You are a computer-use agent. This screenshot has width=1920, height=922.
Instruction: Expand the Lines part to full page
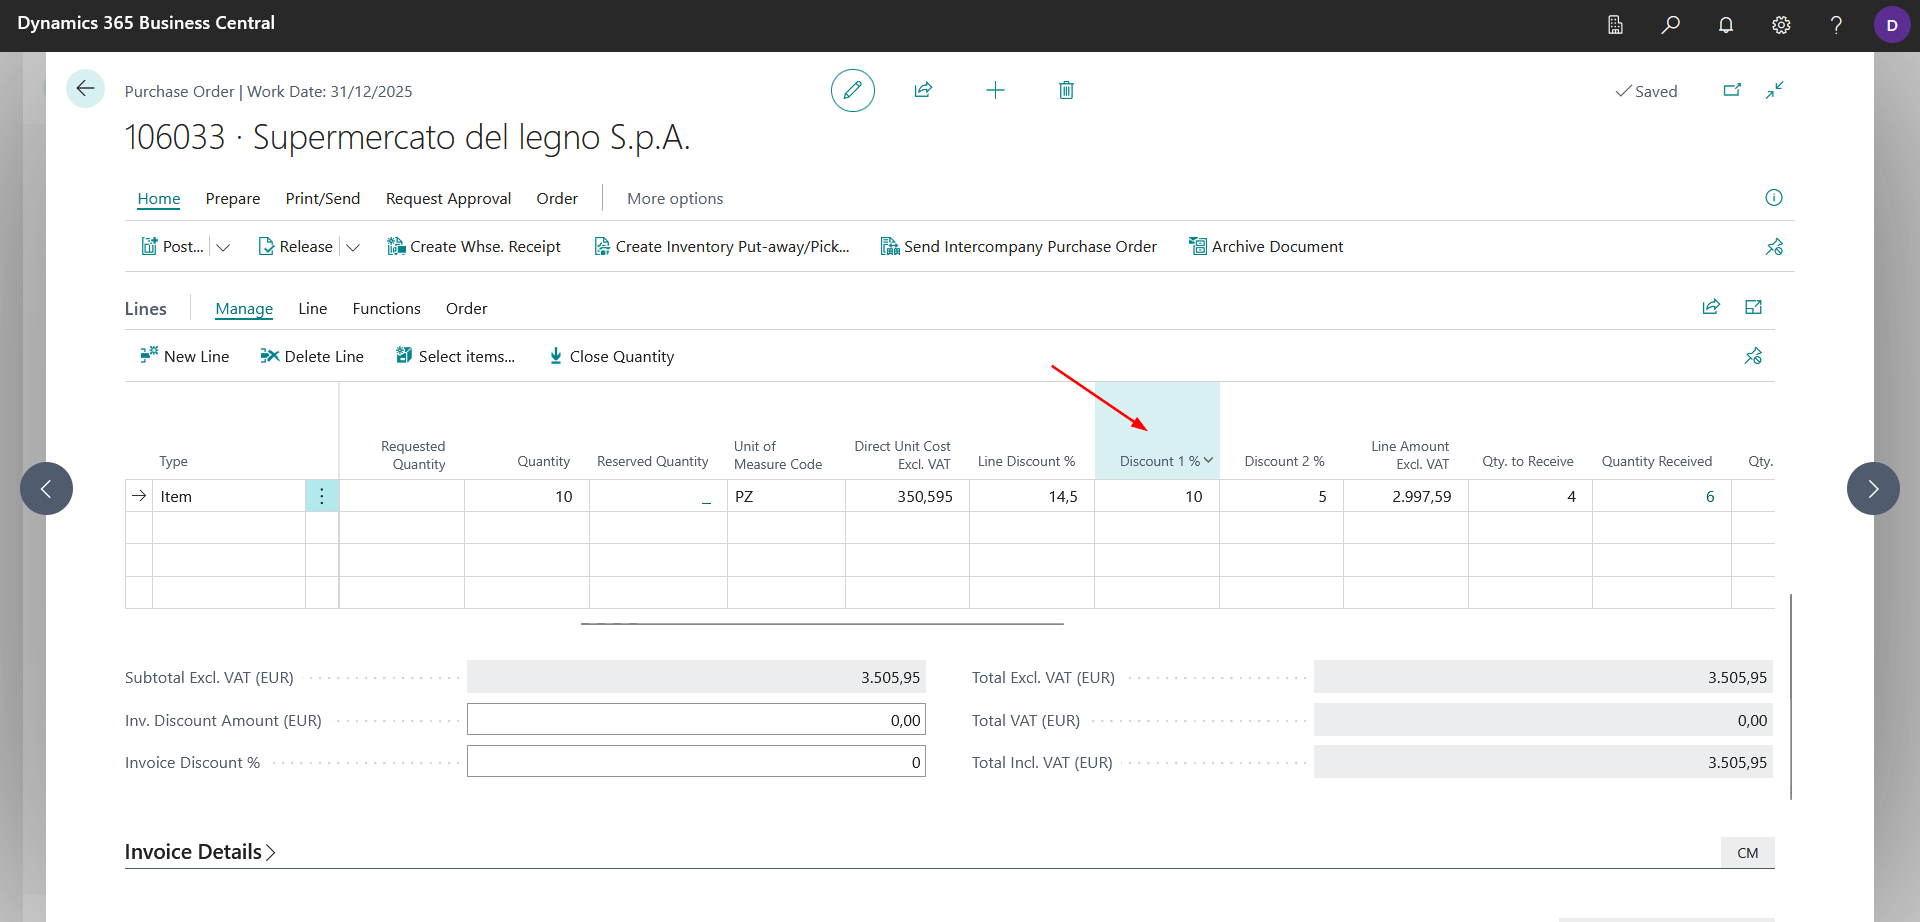[1753, 307]
